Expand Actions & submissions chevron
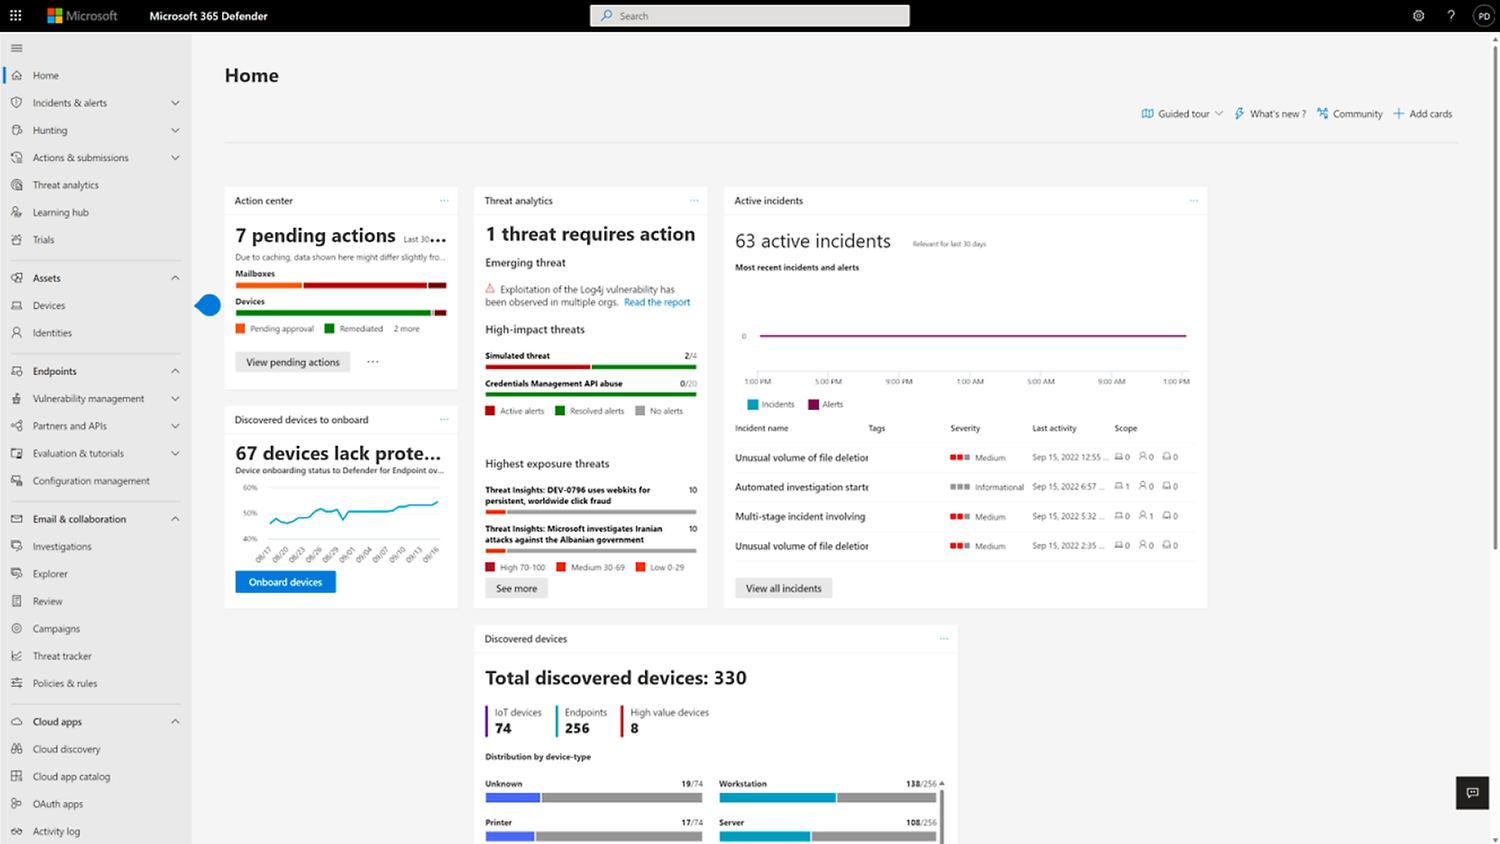1500x844 pixels. coord(175,158)
